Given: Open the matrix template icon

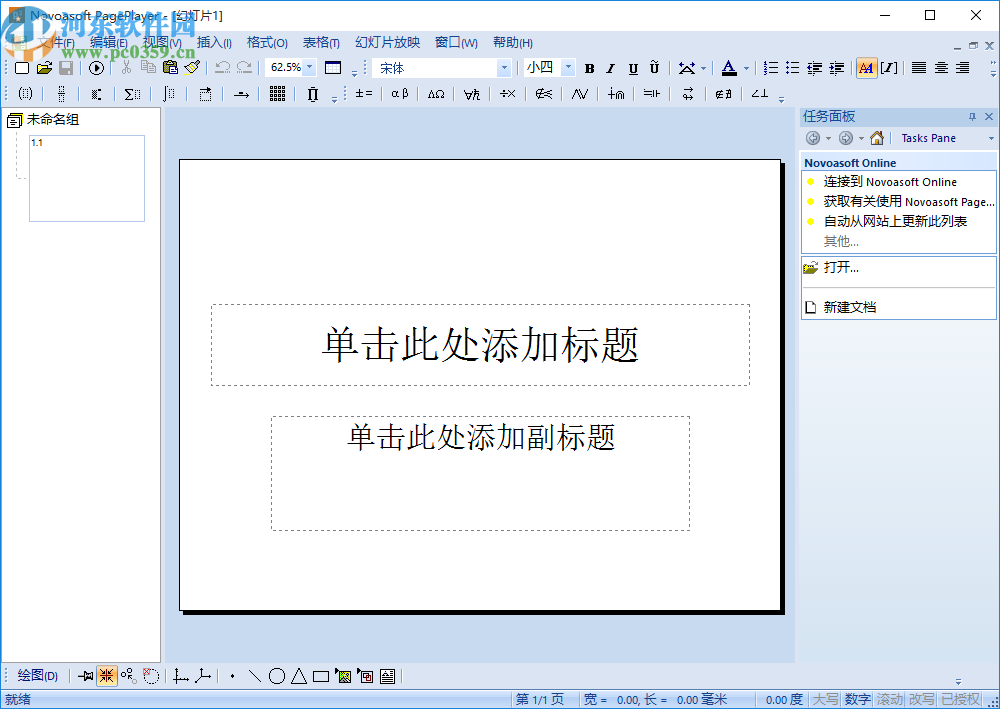Looking at the screenshot, I should [x=277, y=93].
